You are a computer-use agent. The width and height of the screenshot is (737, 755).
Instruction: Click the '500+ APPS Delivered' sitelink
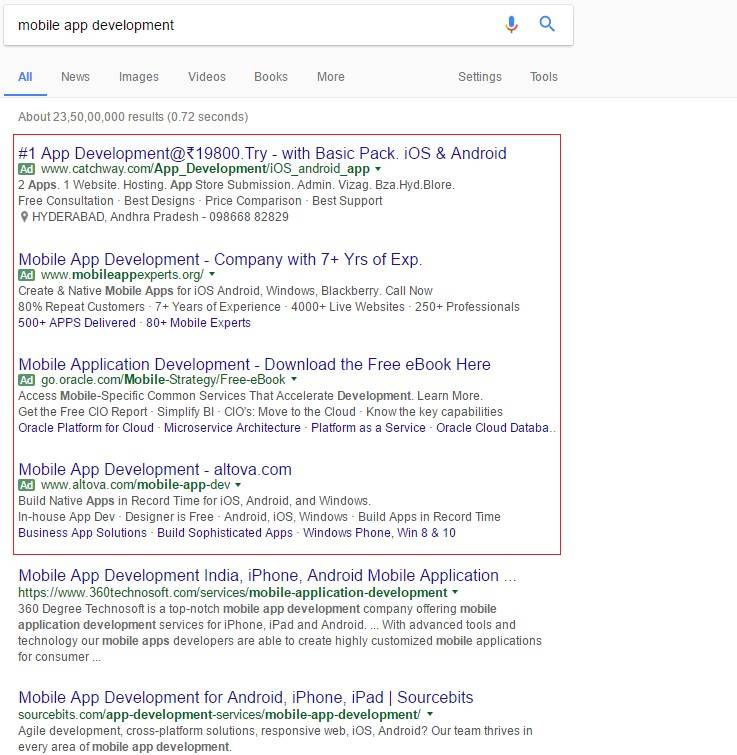pyautogui.click(x=77, y=323)
